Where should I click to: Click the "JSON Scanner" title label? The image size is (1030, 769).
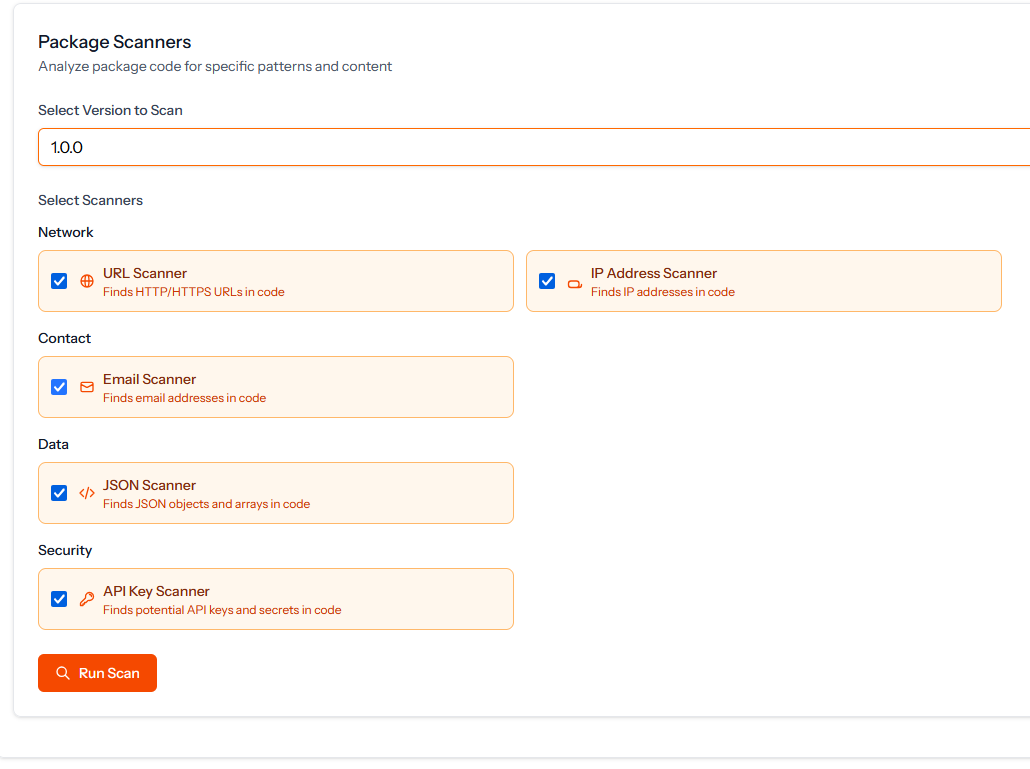point(149,485)
